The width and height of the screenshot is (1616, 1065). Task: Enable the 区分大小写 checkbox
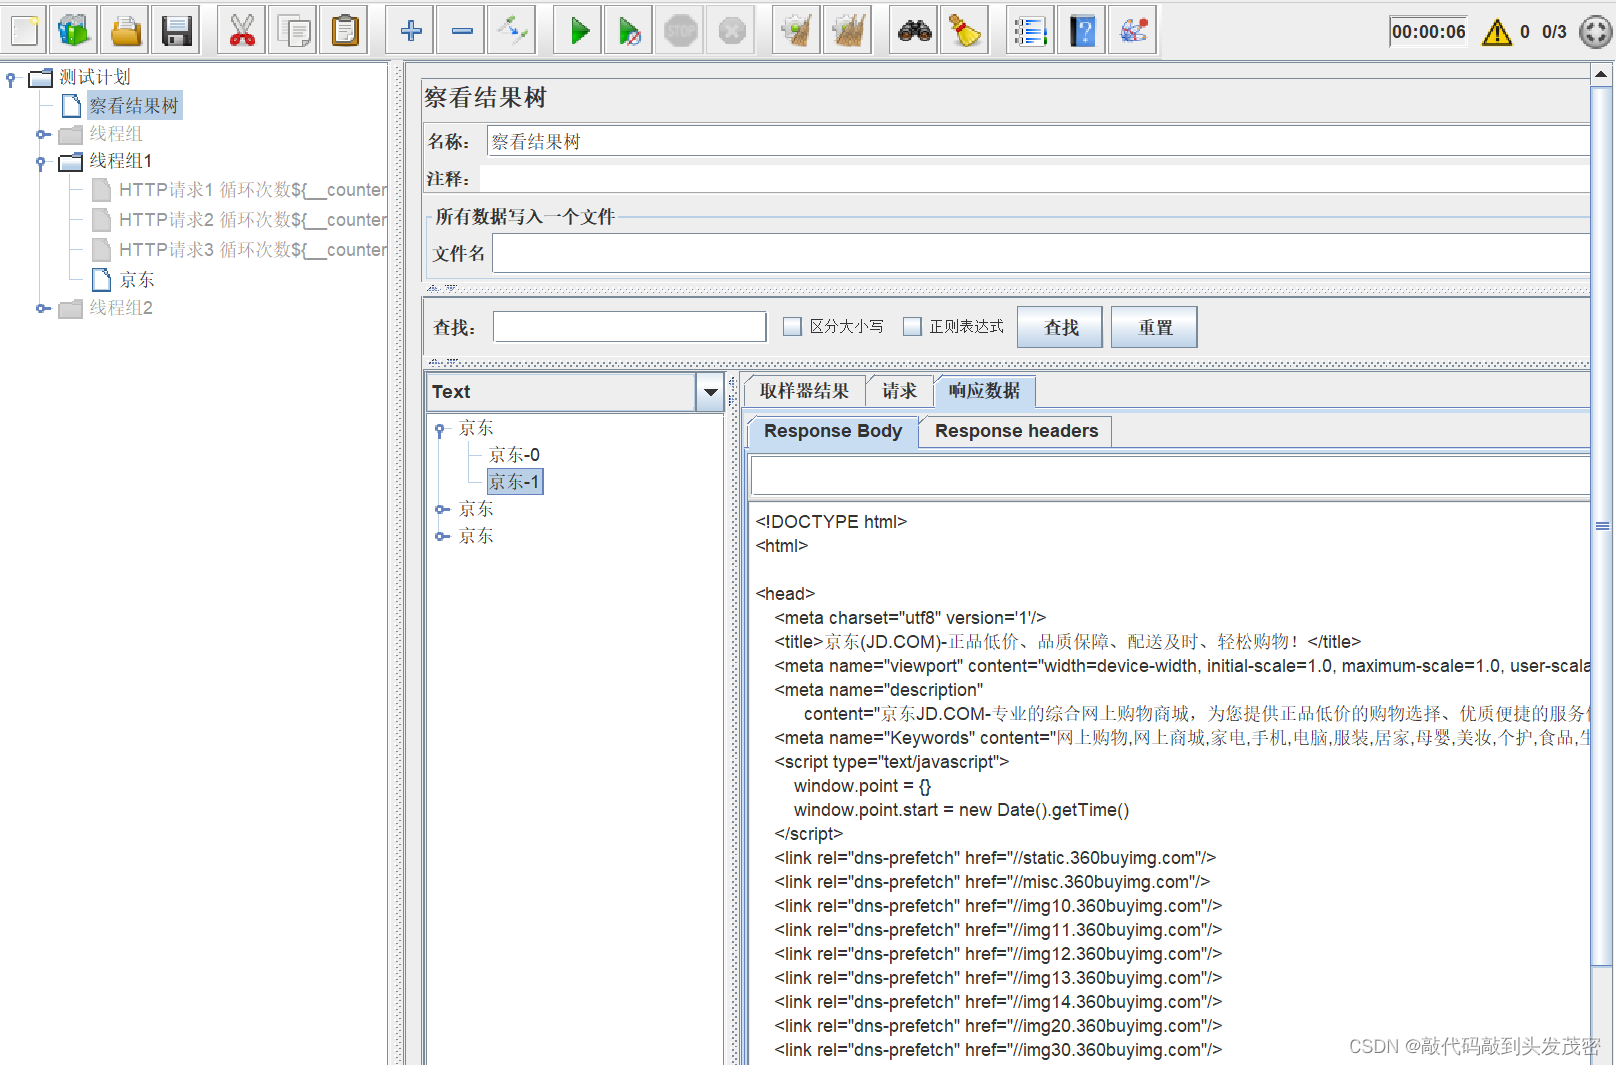click(792, 327)
